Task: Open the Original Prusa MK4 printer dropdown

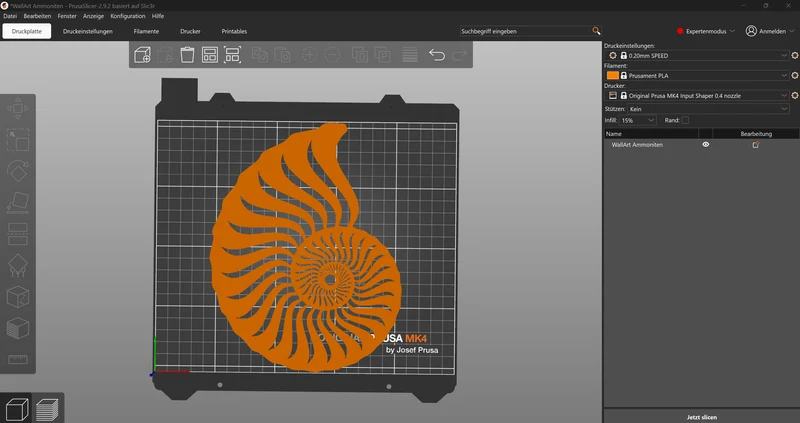Action: coord(697,95)
